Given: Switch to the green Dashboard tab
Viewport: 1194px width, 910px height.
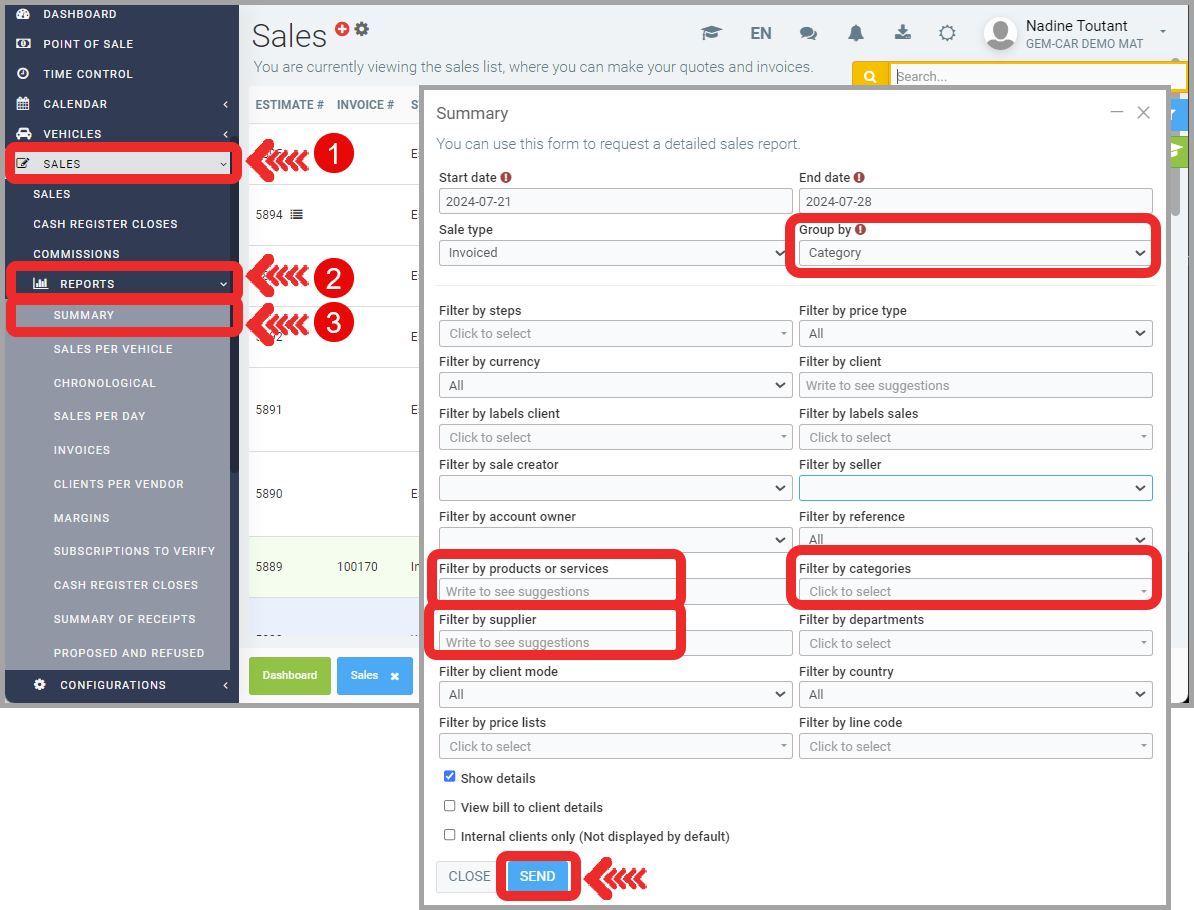Looking at the screenshot, I should [290, 675].
